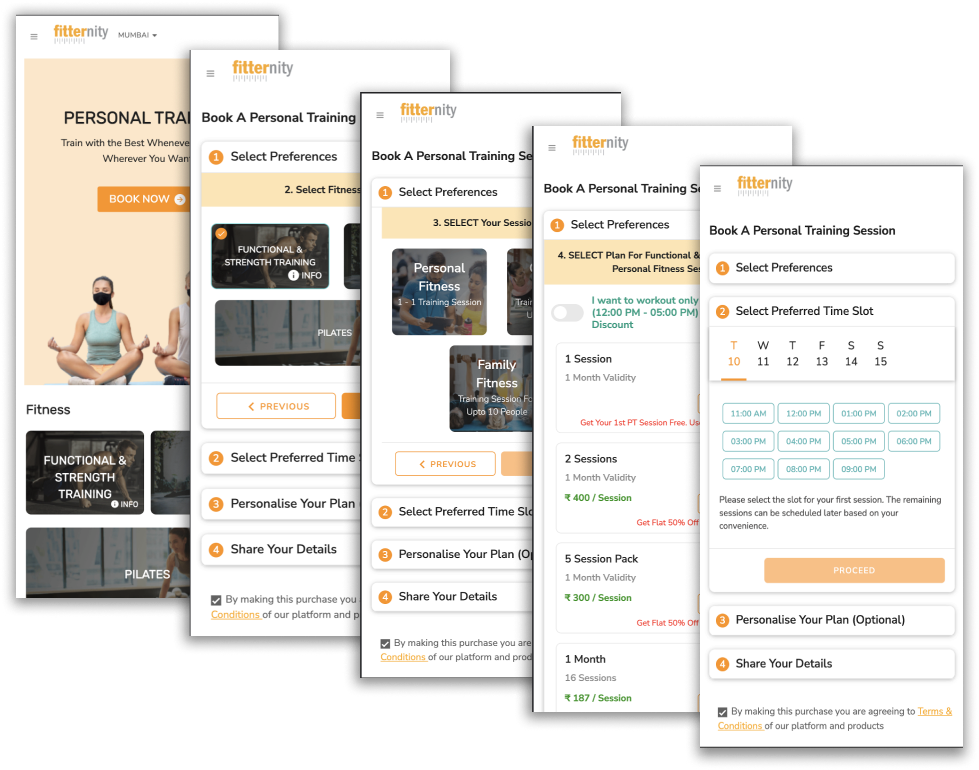
Task: Select the PILATES card in step 2 screen
Action: point(288,333)
